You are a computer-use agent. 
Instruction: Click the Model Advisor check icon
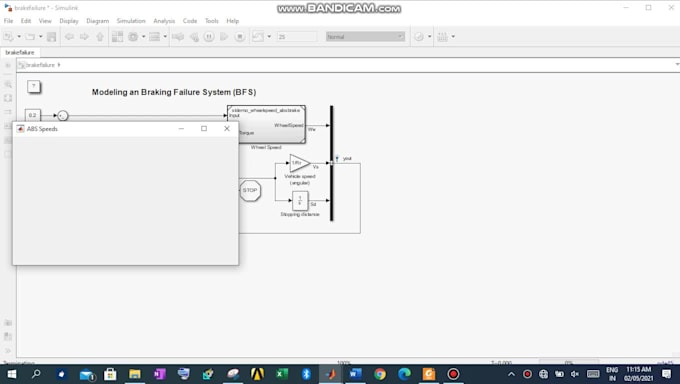click(419, 37)
